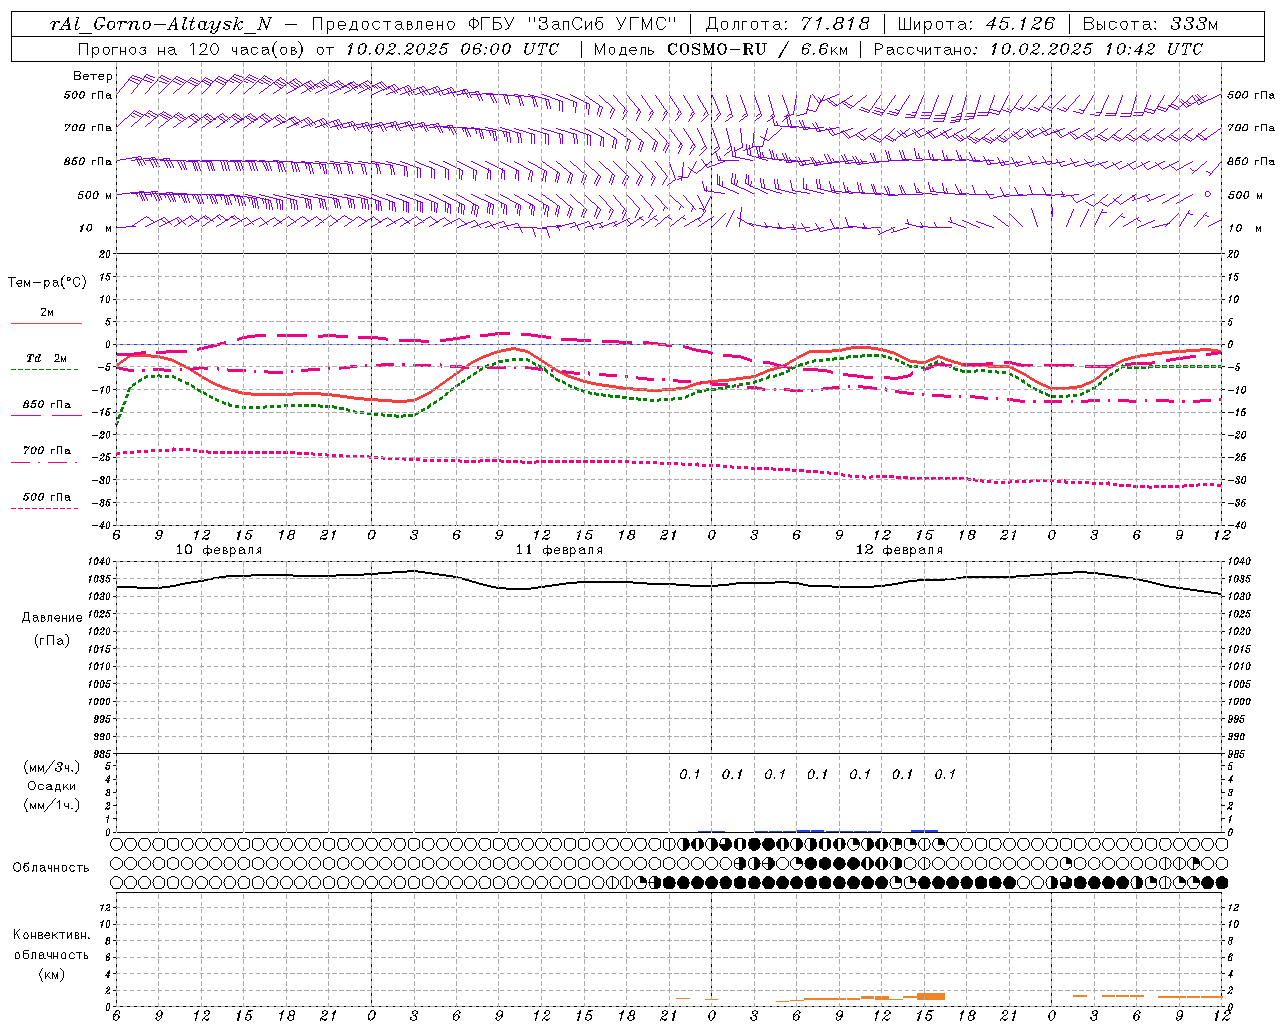This screenshot has height=1024, width=1280.
Task: Click the (мм/3ч.) precipitation unit label
Action: (x=52, y=767)
